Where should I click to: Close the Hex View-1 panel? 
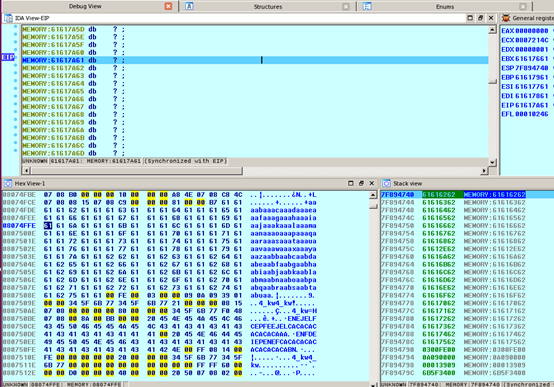pos(372,183)
